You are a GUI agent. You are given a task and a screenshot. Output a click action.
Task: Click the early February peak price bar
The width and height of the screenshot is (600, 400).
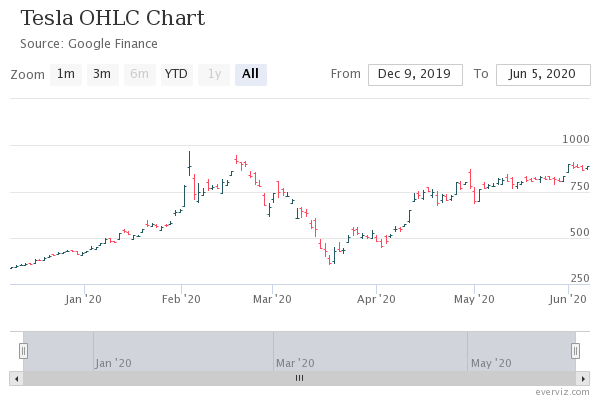(189, 163)
